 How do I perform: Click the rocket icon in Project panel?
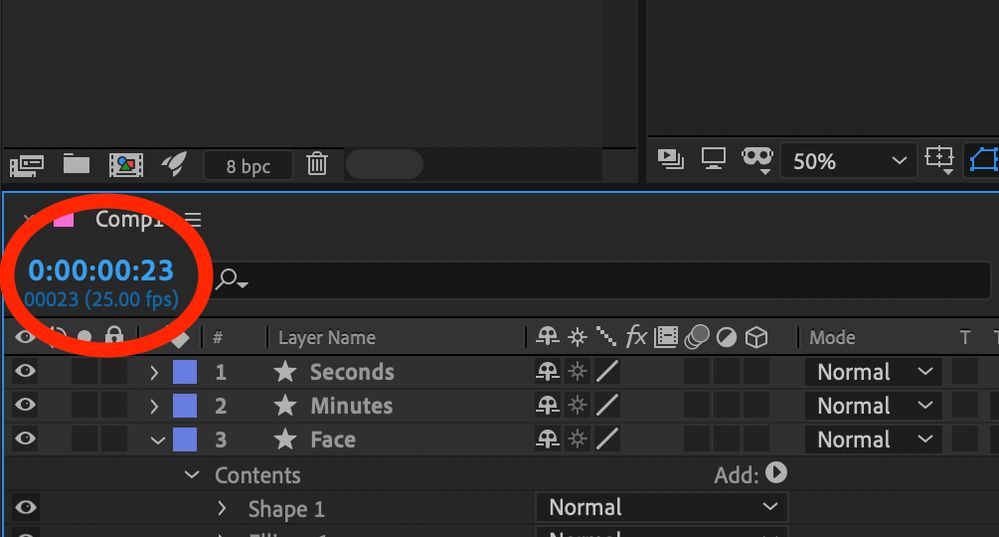coord(174,164)
